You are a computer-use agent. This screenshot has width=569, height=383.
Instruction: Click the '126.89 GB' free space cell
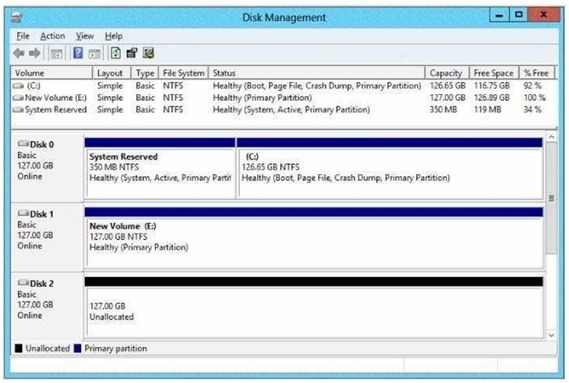(492, 98)
